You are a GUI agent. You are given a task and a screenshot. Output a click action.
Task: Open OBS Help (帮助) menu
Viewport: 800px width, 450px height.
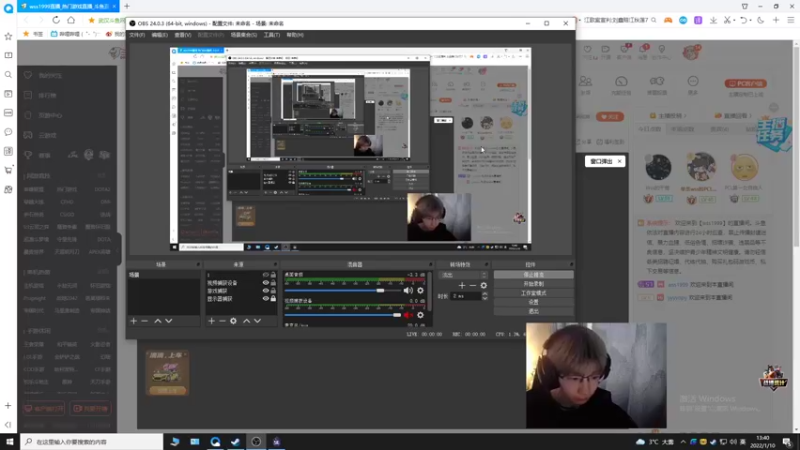coord(295,35)
